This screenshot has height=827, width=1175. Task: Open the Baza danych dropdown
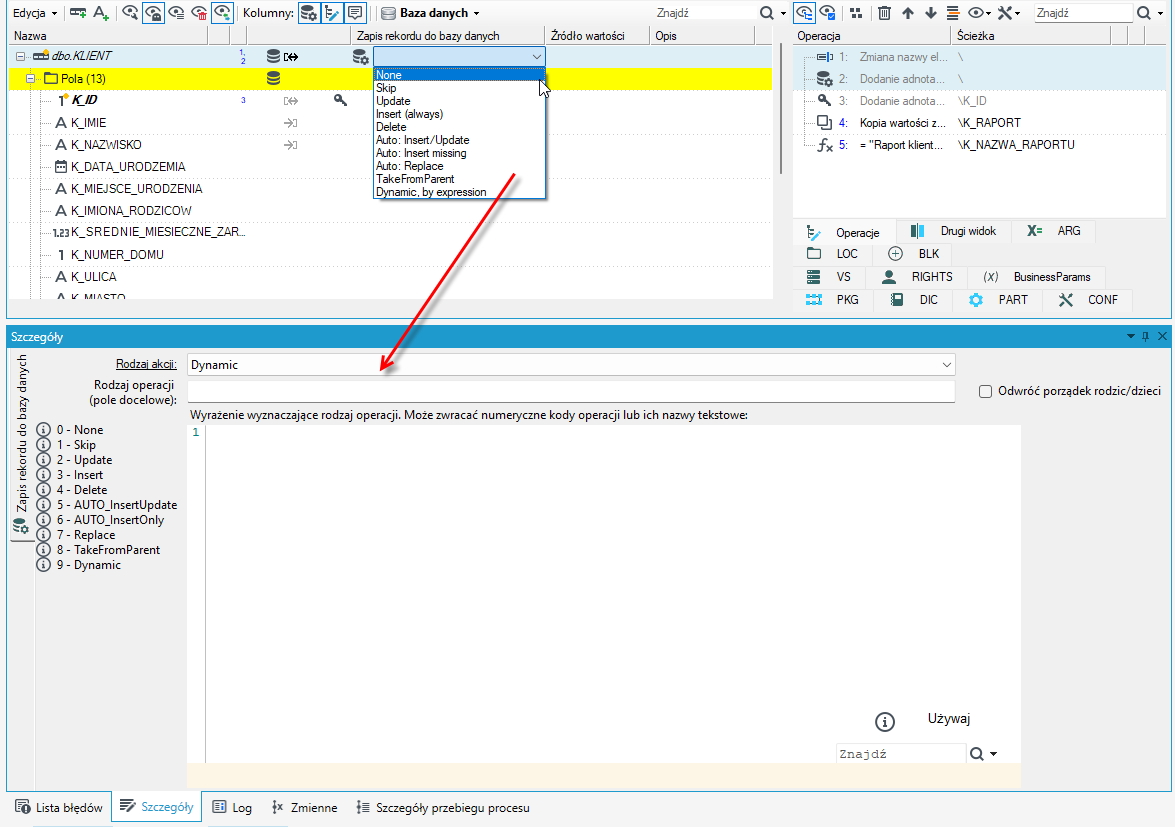point(430,13)
